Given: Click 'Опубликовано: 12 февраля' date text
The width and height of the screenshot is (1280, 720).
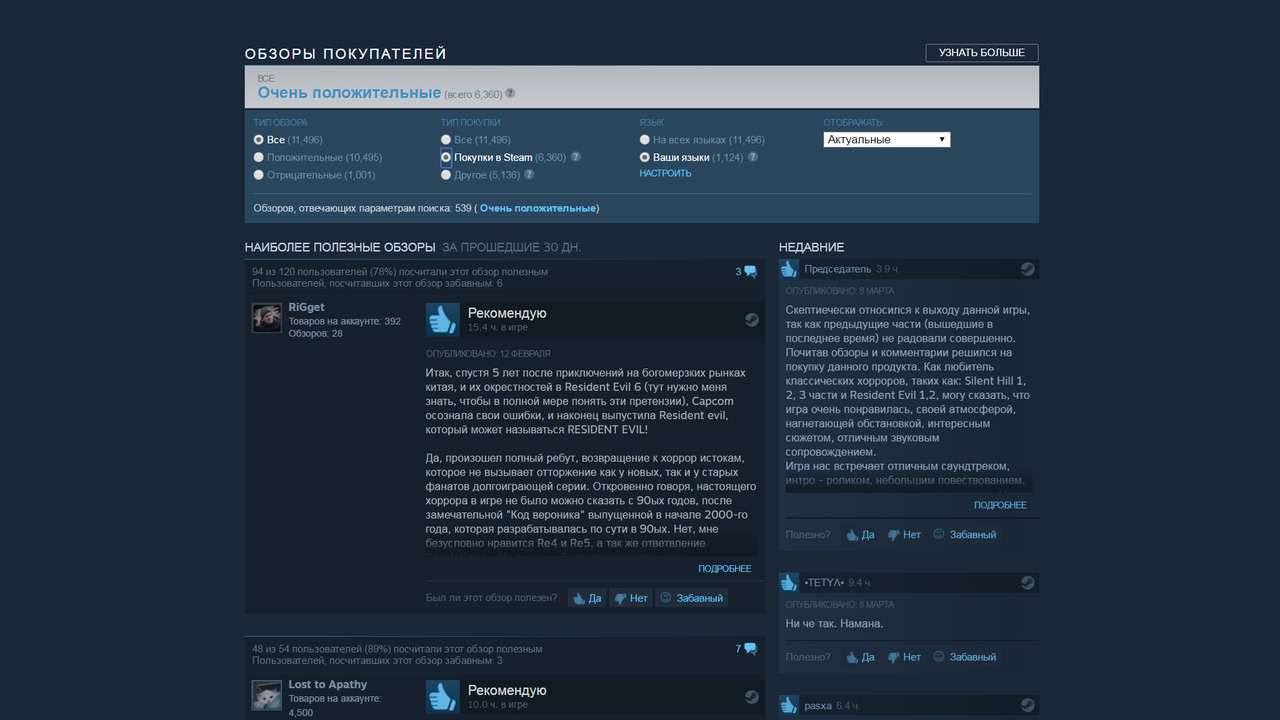Looking at the screenshot, I should (x=488, y=354).
